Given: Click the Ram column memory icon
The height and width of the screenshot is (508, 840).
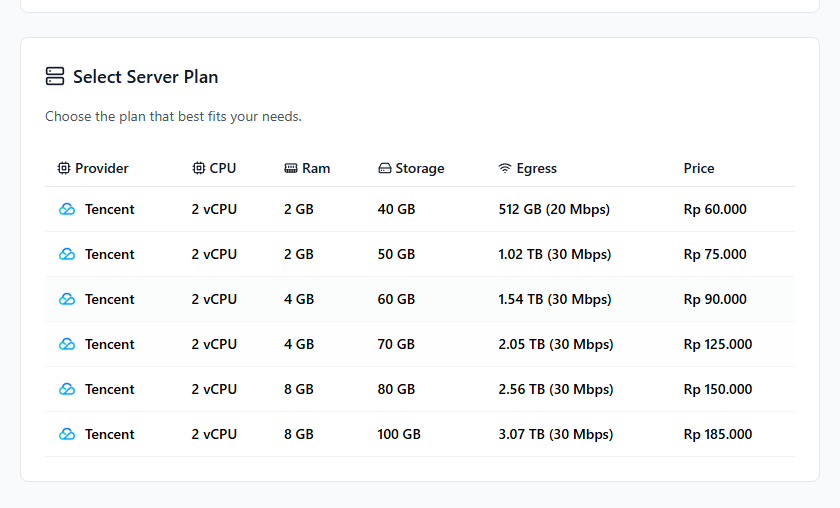Looking at the screenshot, I should click(x=291, y=168).
